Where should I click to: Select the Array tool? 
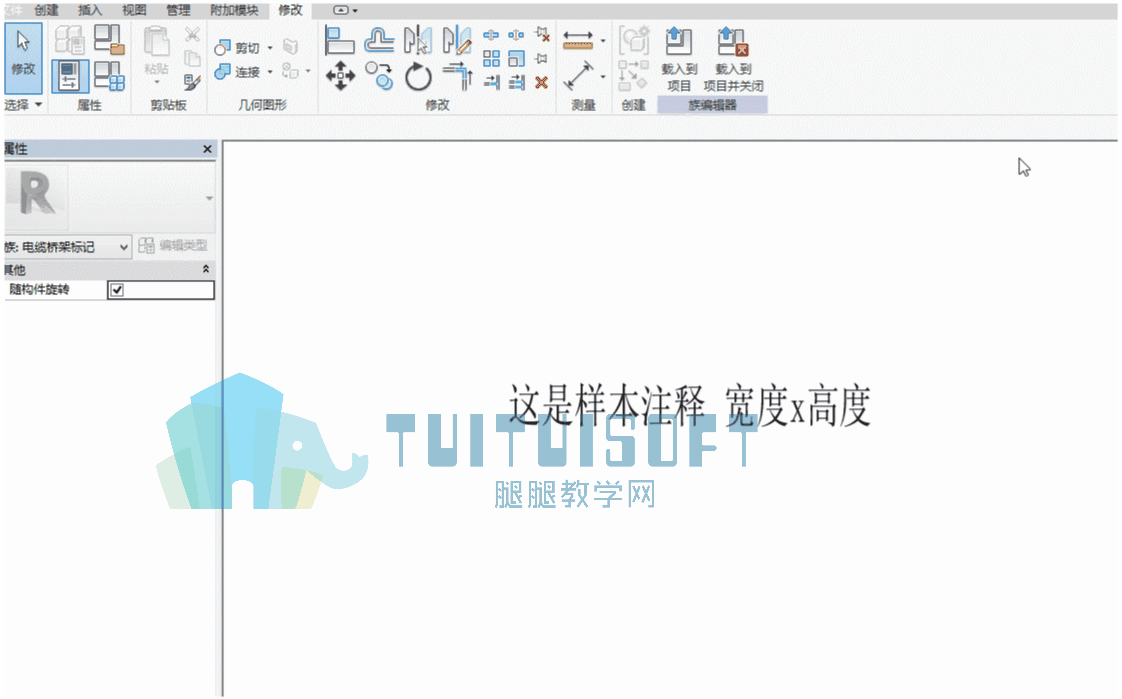point(491,58)
